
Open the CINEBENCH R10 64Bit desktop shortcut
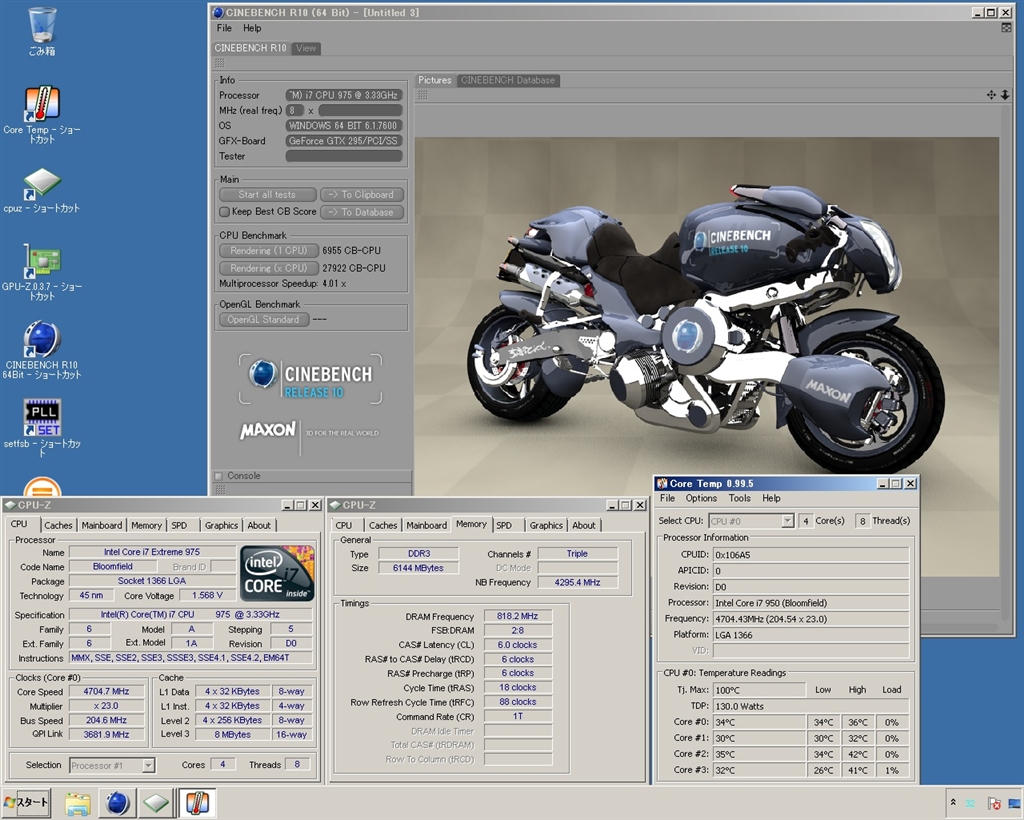point(42,340)
